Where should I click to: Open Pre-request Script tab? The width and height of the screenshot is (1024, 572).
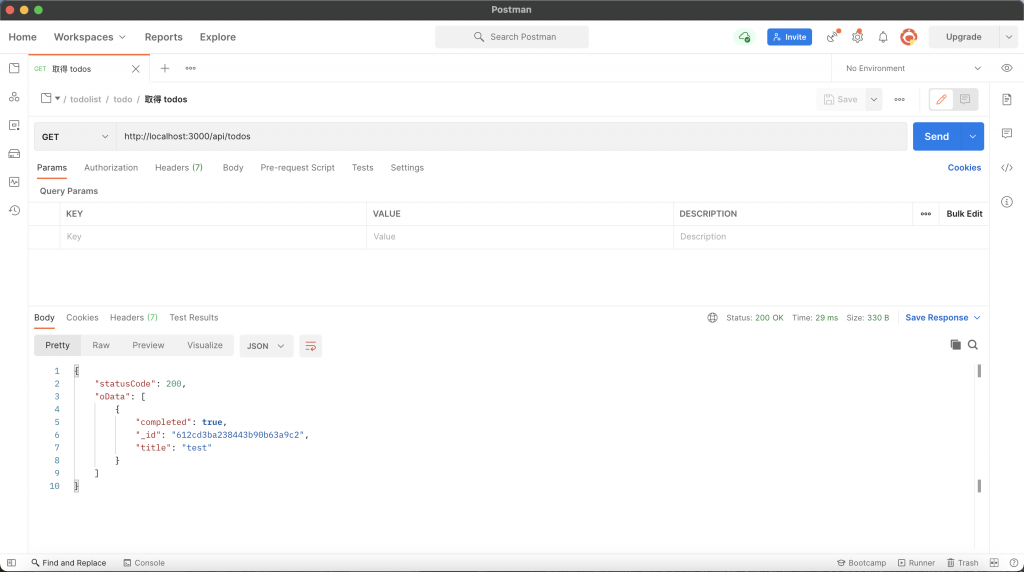point(297,168)
